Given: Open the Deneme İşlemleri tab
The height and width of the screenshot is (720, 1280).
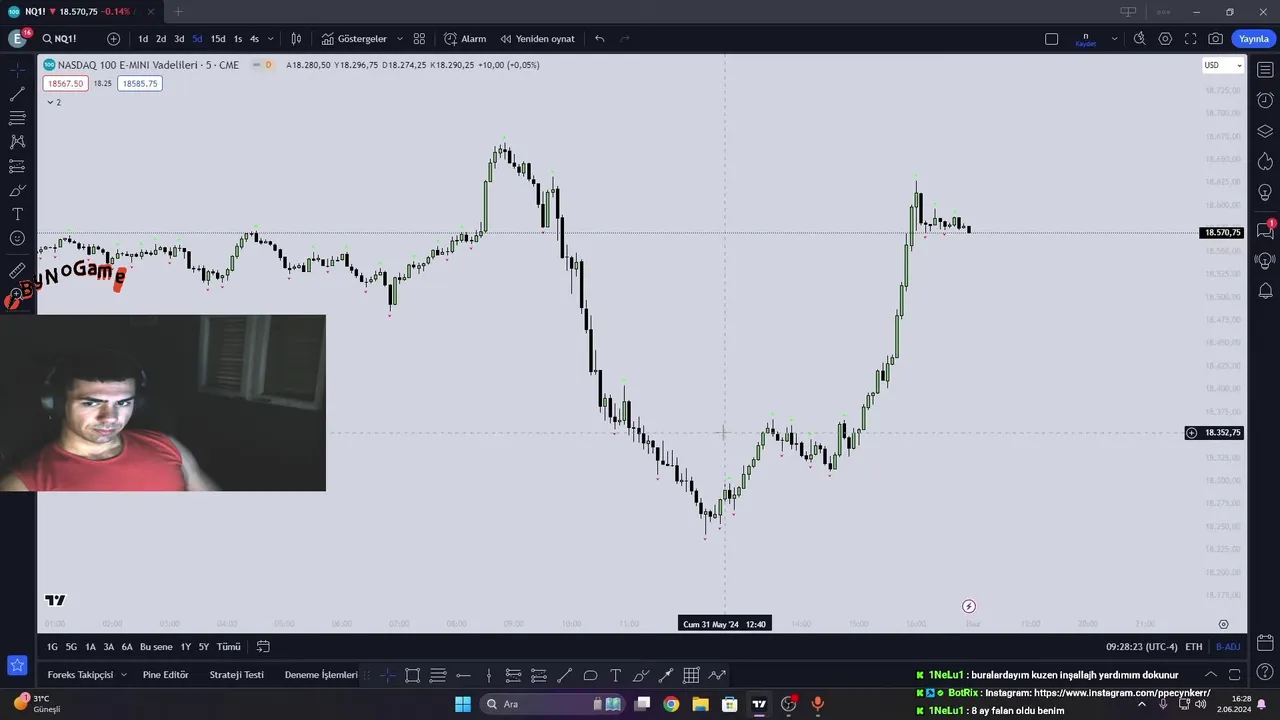Looking at the screenshot, I should pyautogui.click(x=321, y=675).
